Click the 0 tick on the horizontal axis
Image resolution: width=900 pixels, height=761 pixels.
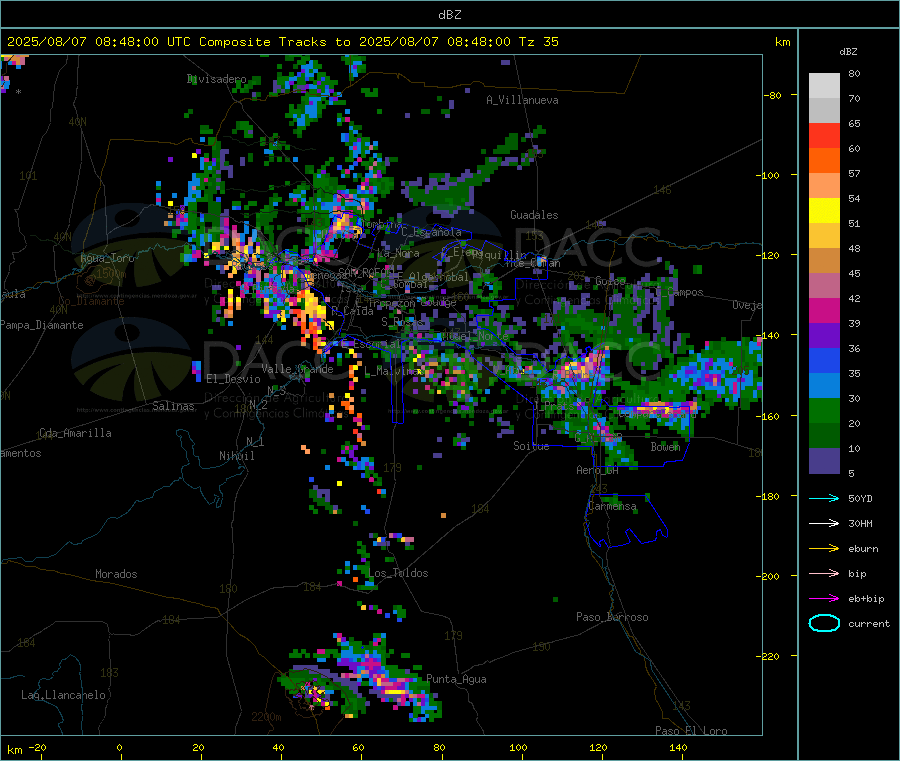click(119, 747)
